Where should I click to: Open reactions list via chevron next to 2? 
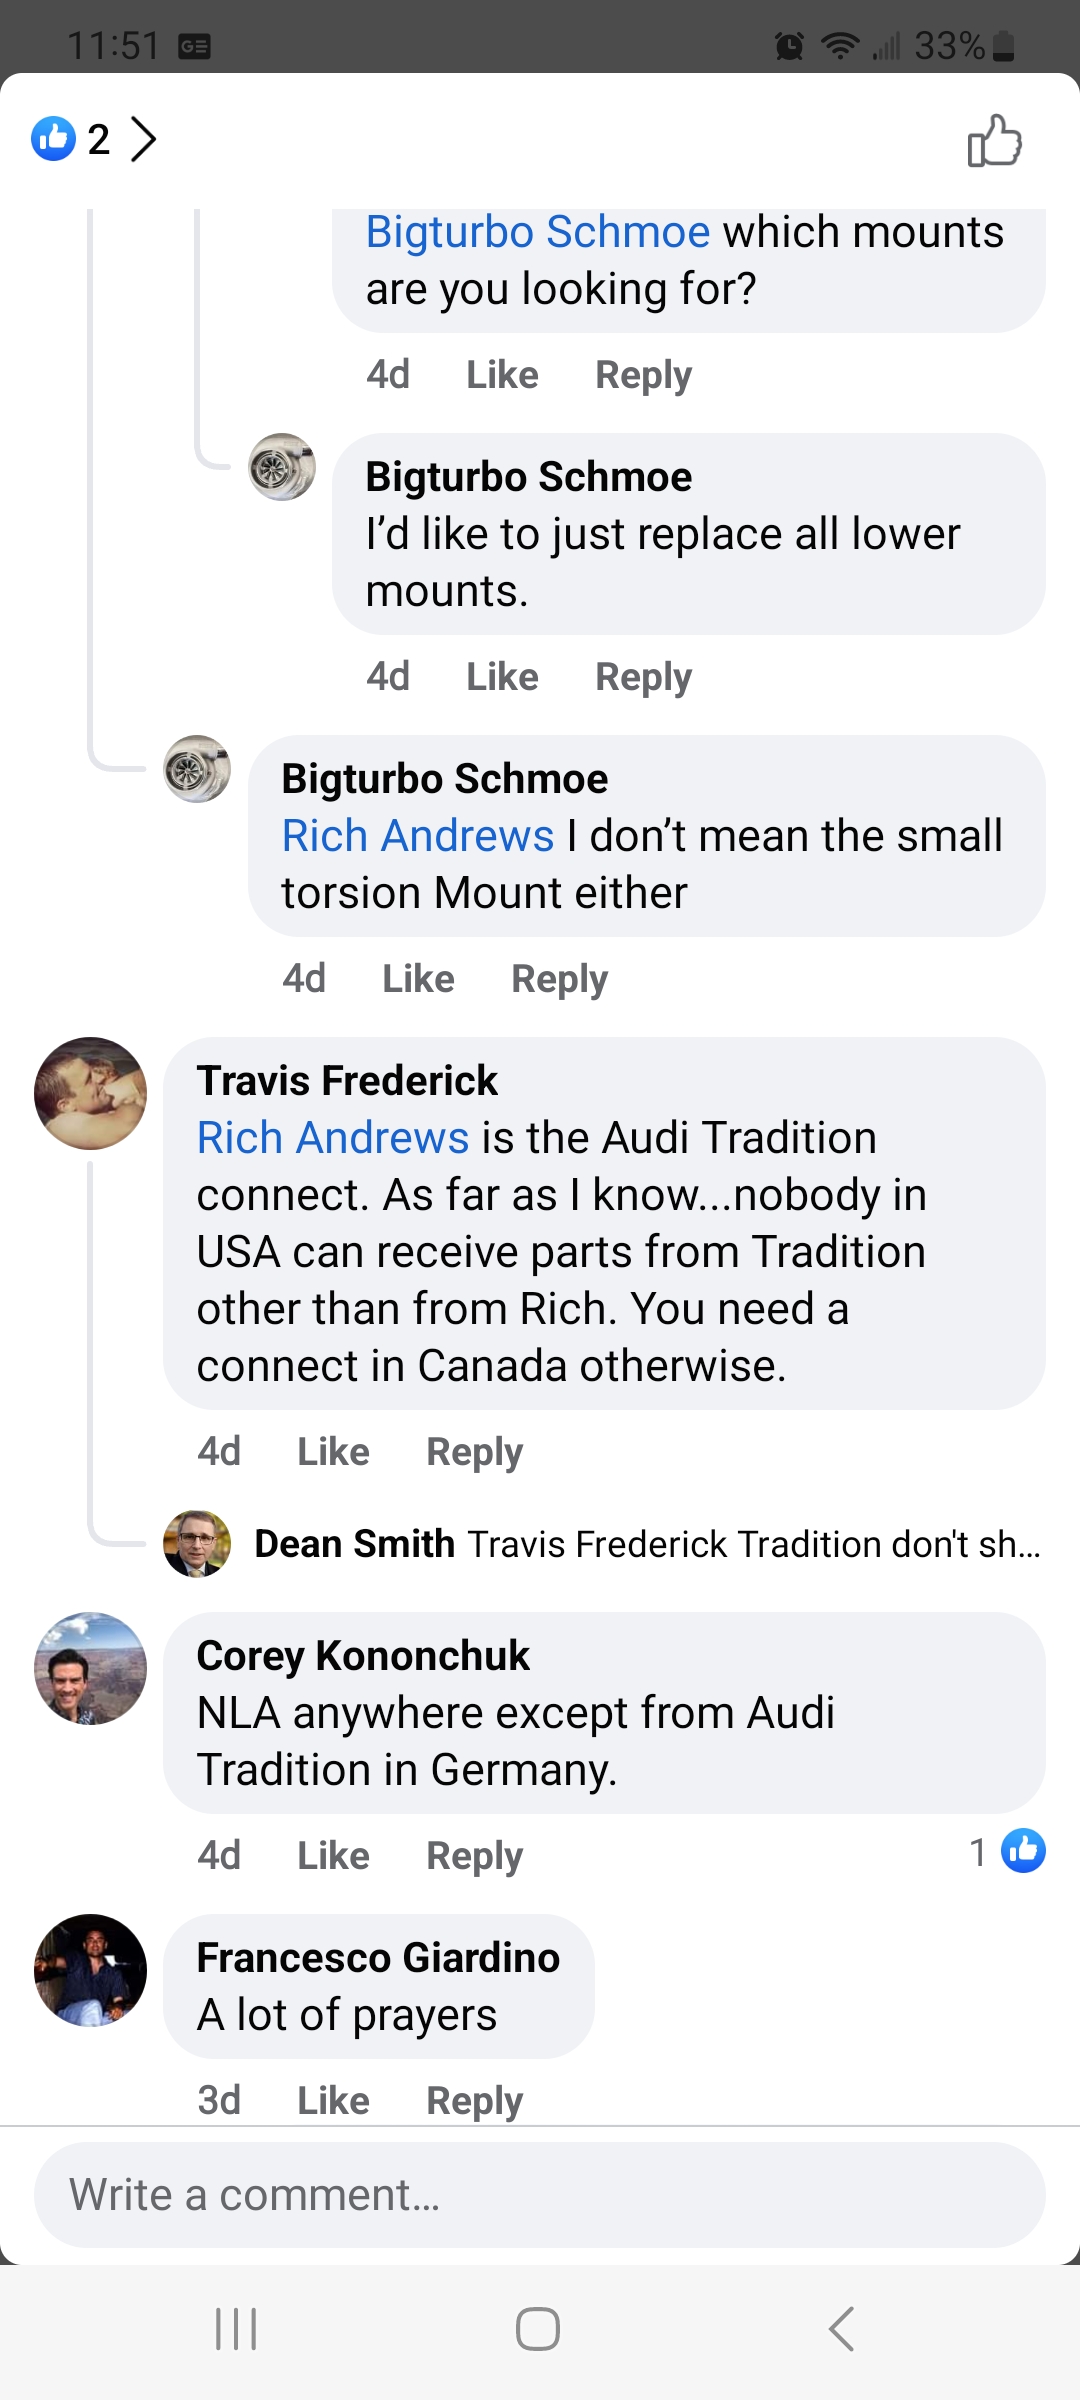tap(144, 140)
